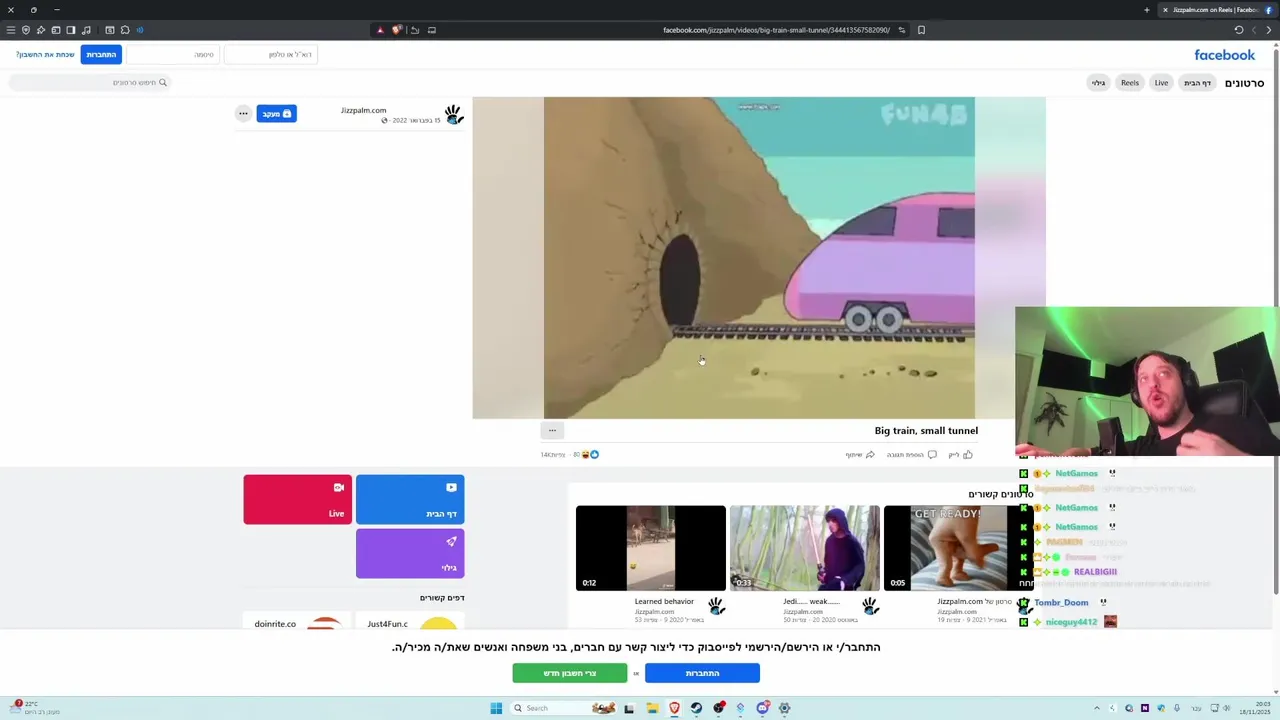Select the Jizzpalm.com on Reels browser tab
This screenshot has width=1280, height=720.
click(x=1218, y=10)
